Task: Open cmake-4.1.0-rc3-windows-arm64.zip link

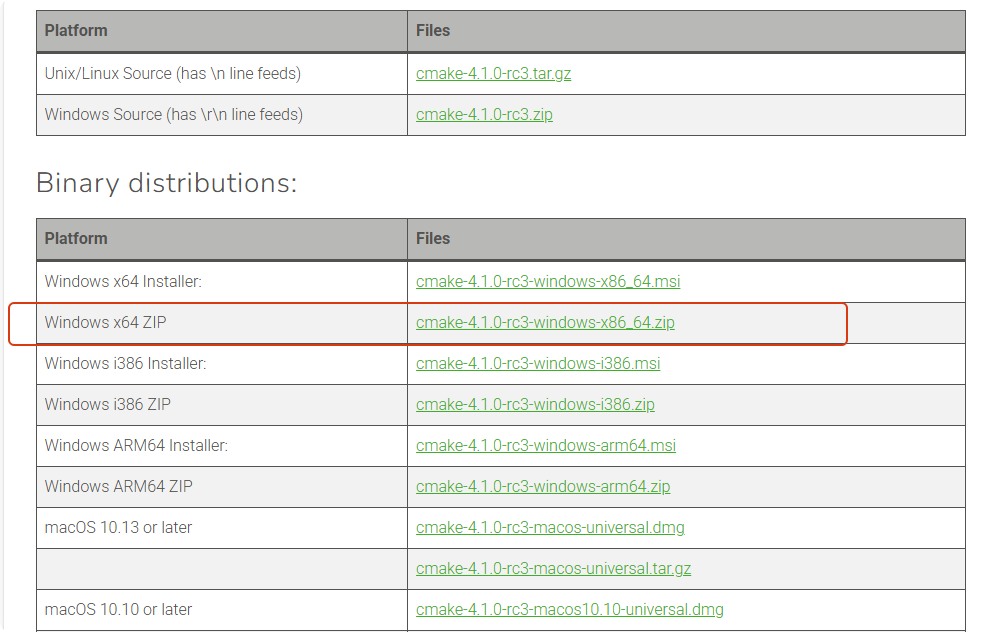Action: coord(543,487)
